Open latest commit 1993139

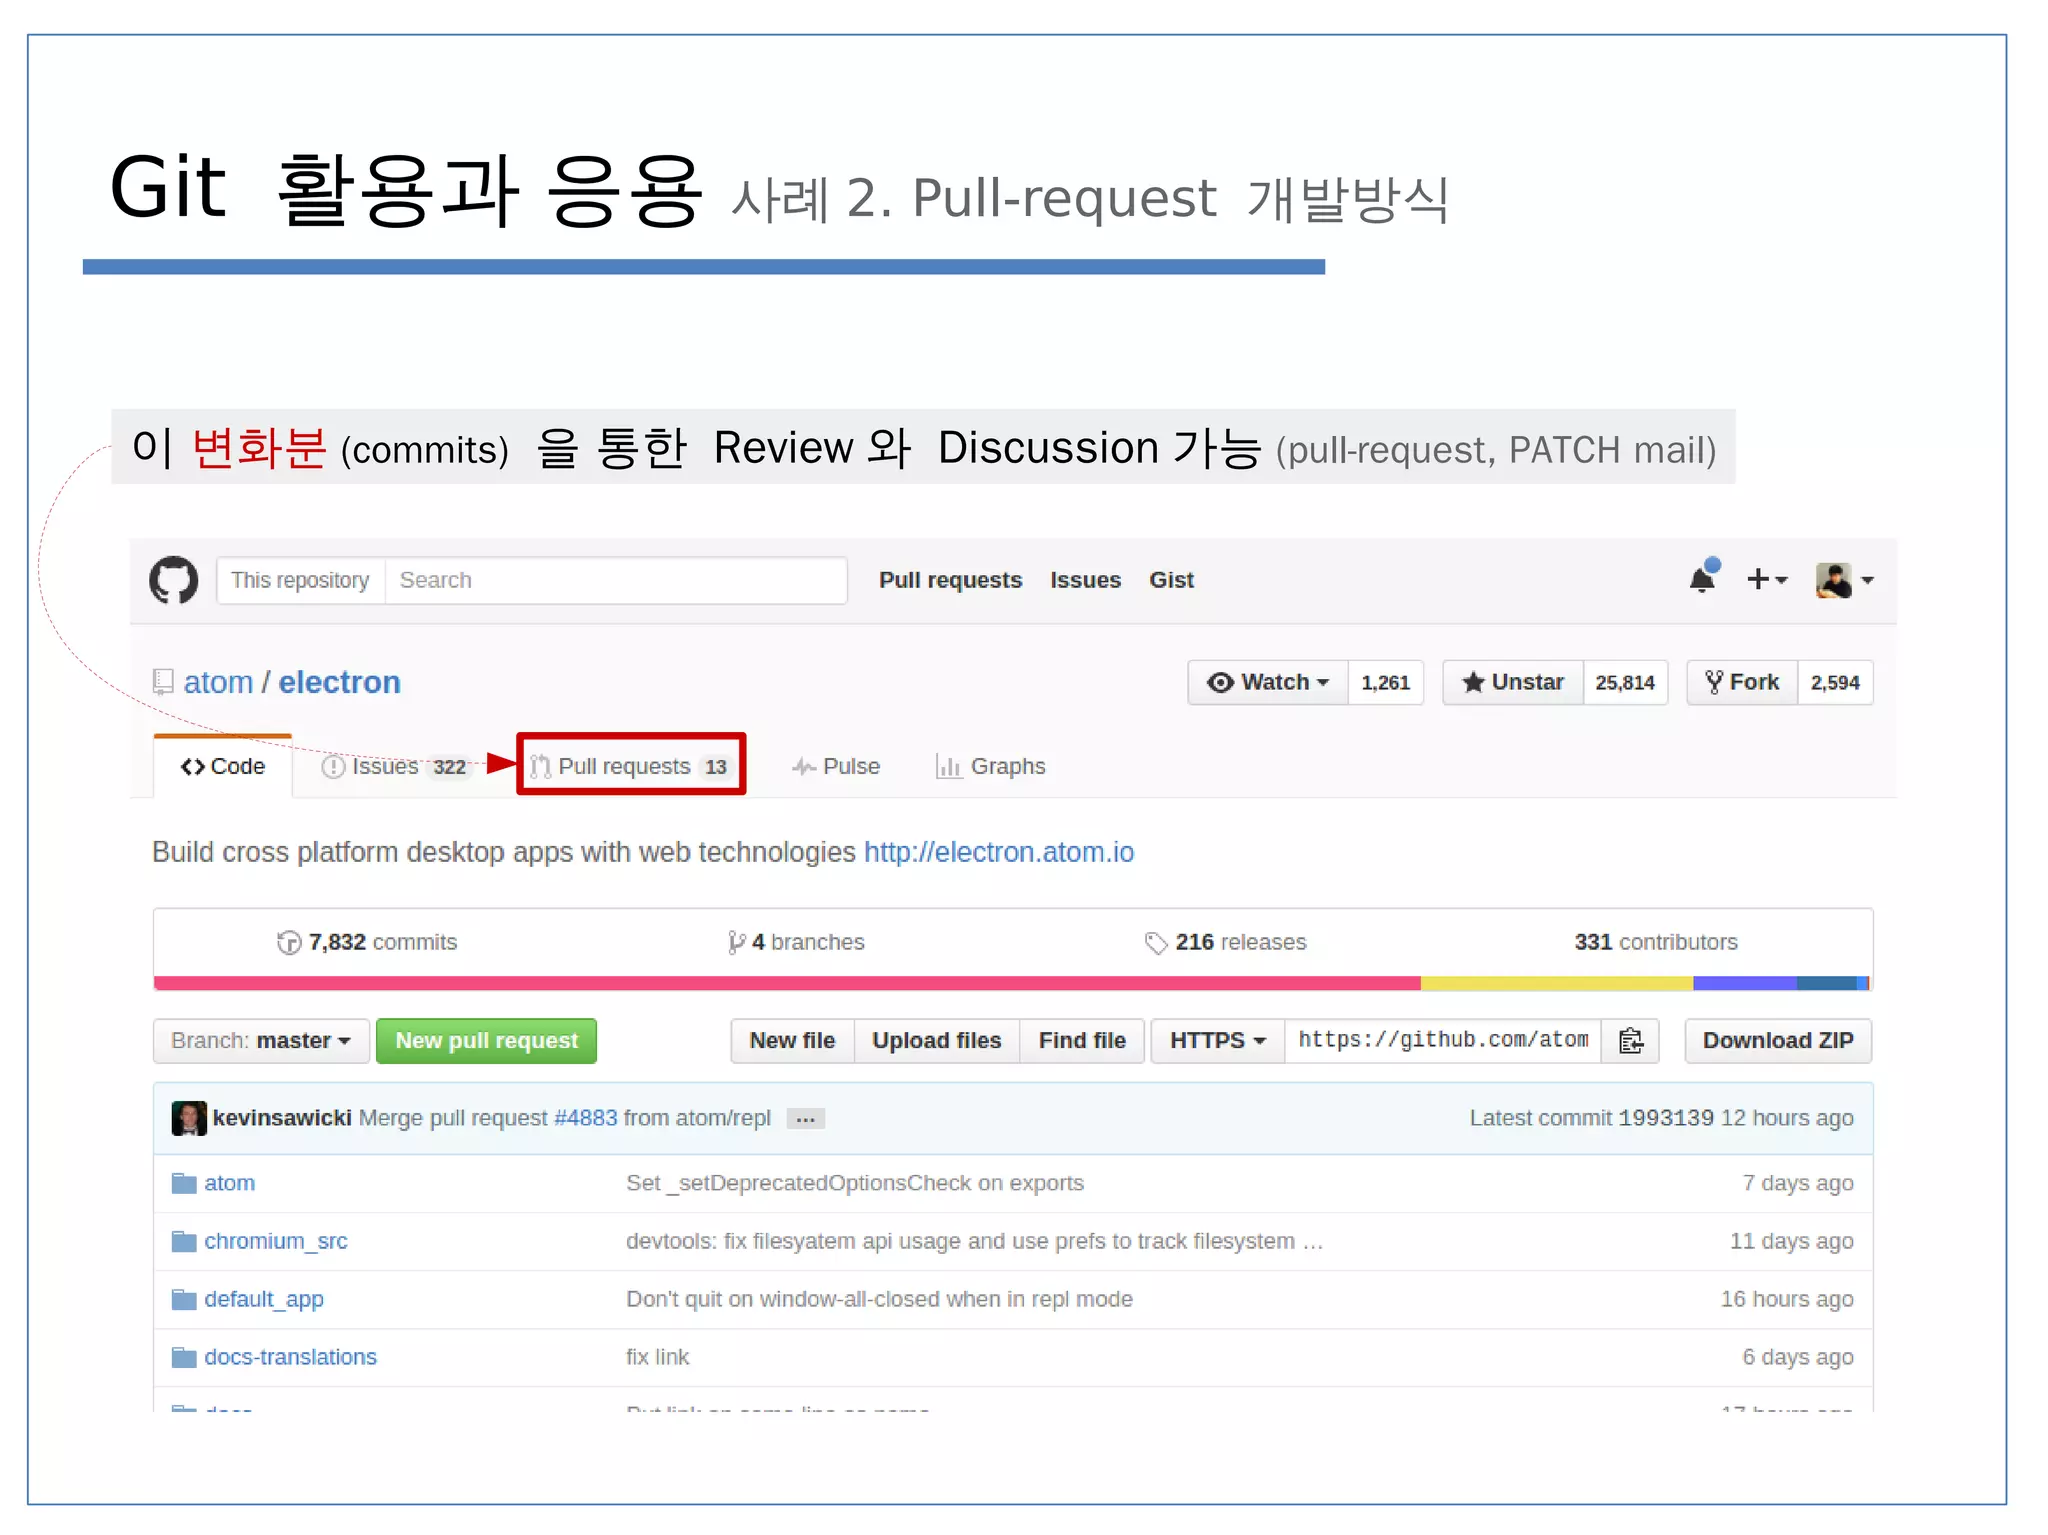point(1666,1118)
